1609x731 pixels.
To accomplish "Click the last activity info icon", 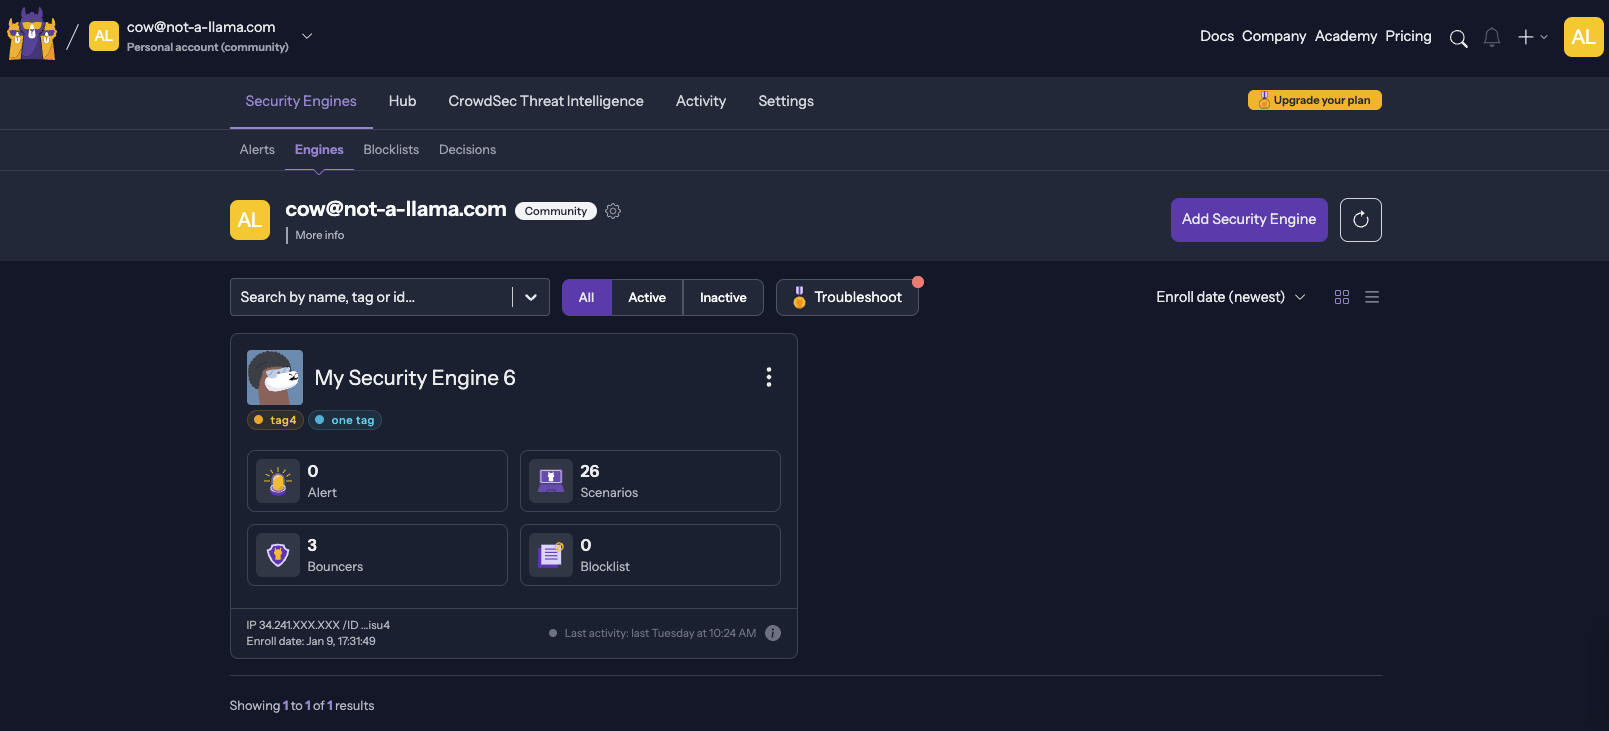I will click(773, 633).
